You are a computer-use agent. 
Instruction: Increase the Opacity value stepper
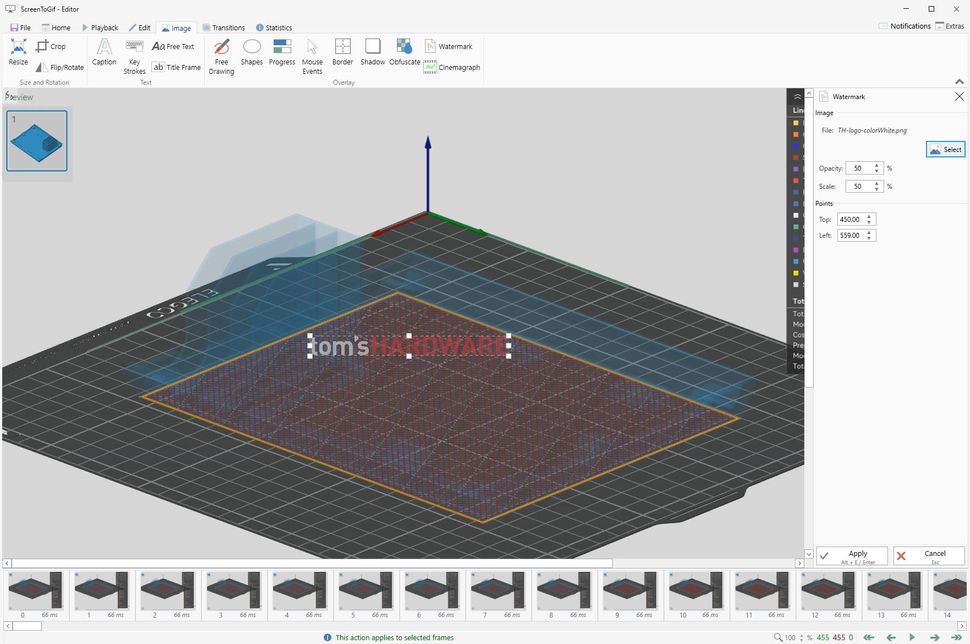875,165
